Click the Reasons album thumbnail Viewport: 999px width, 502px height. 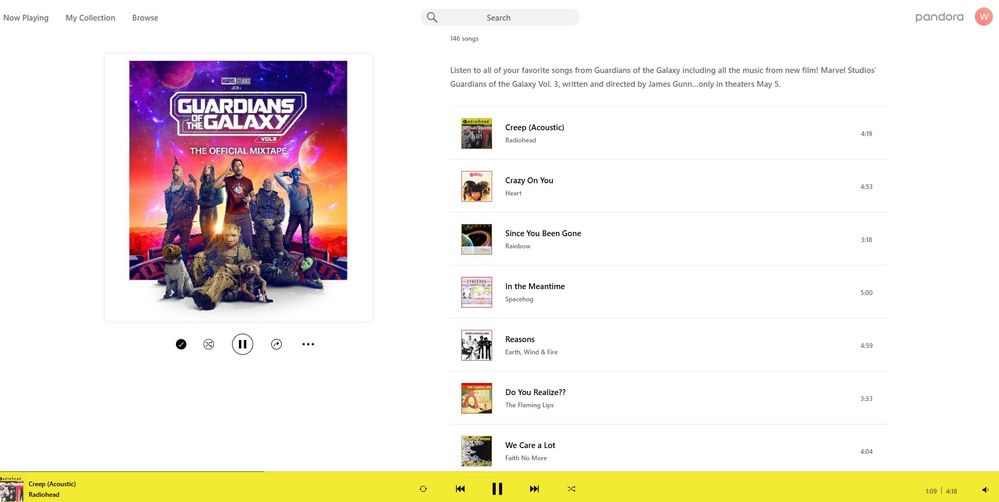tap(477, 345)
